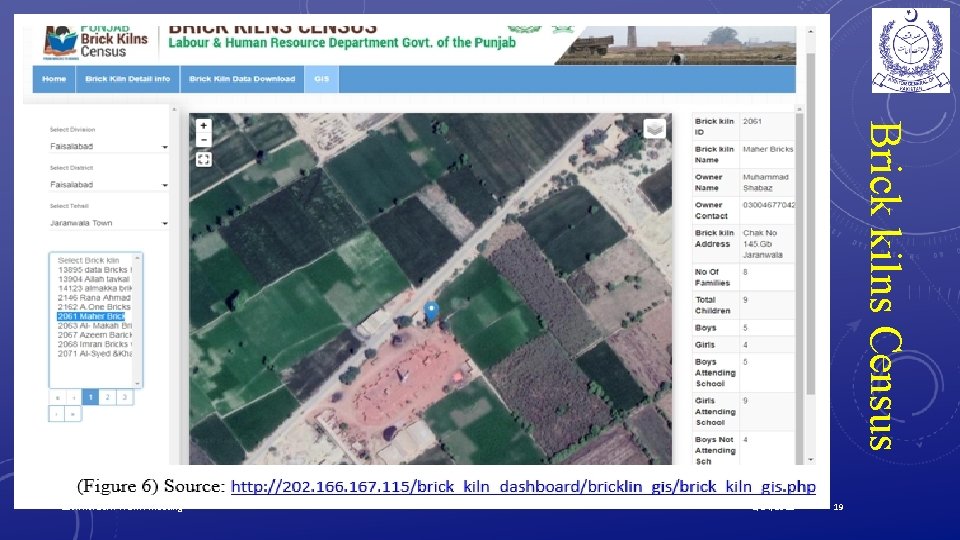Open the Brick Kiln Data Download tab
The width and height of the screenshot is (960, 540).
pos(242,79)
